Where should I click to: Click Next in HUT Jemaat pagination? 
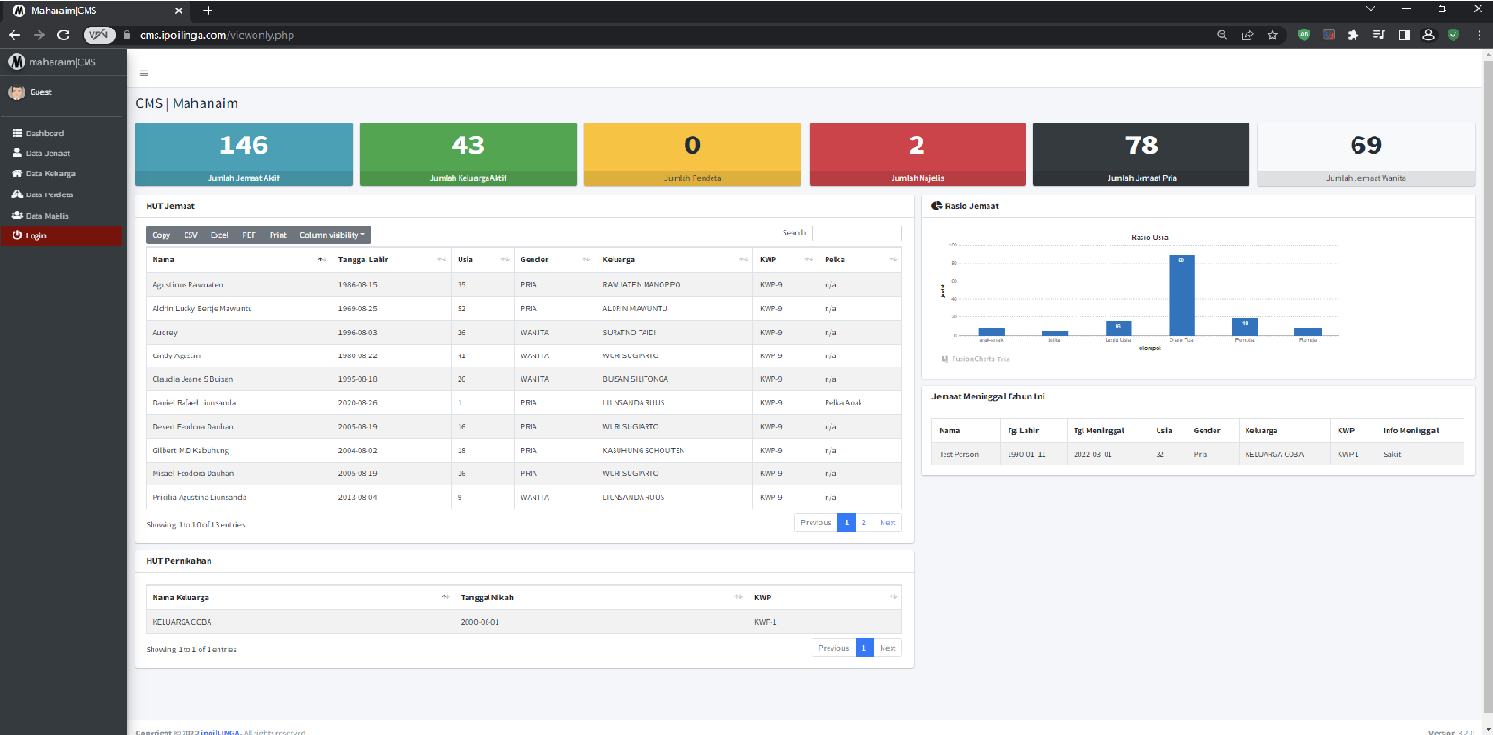point(887,522)
